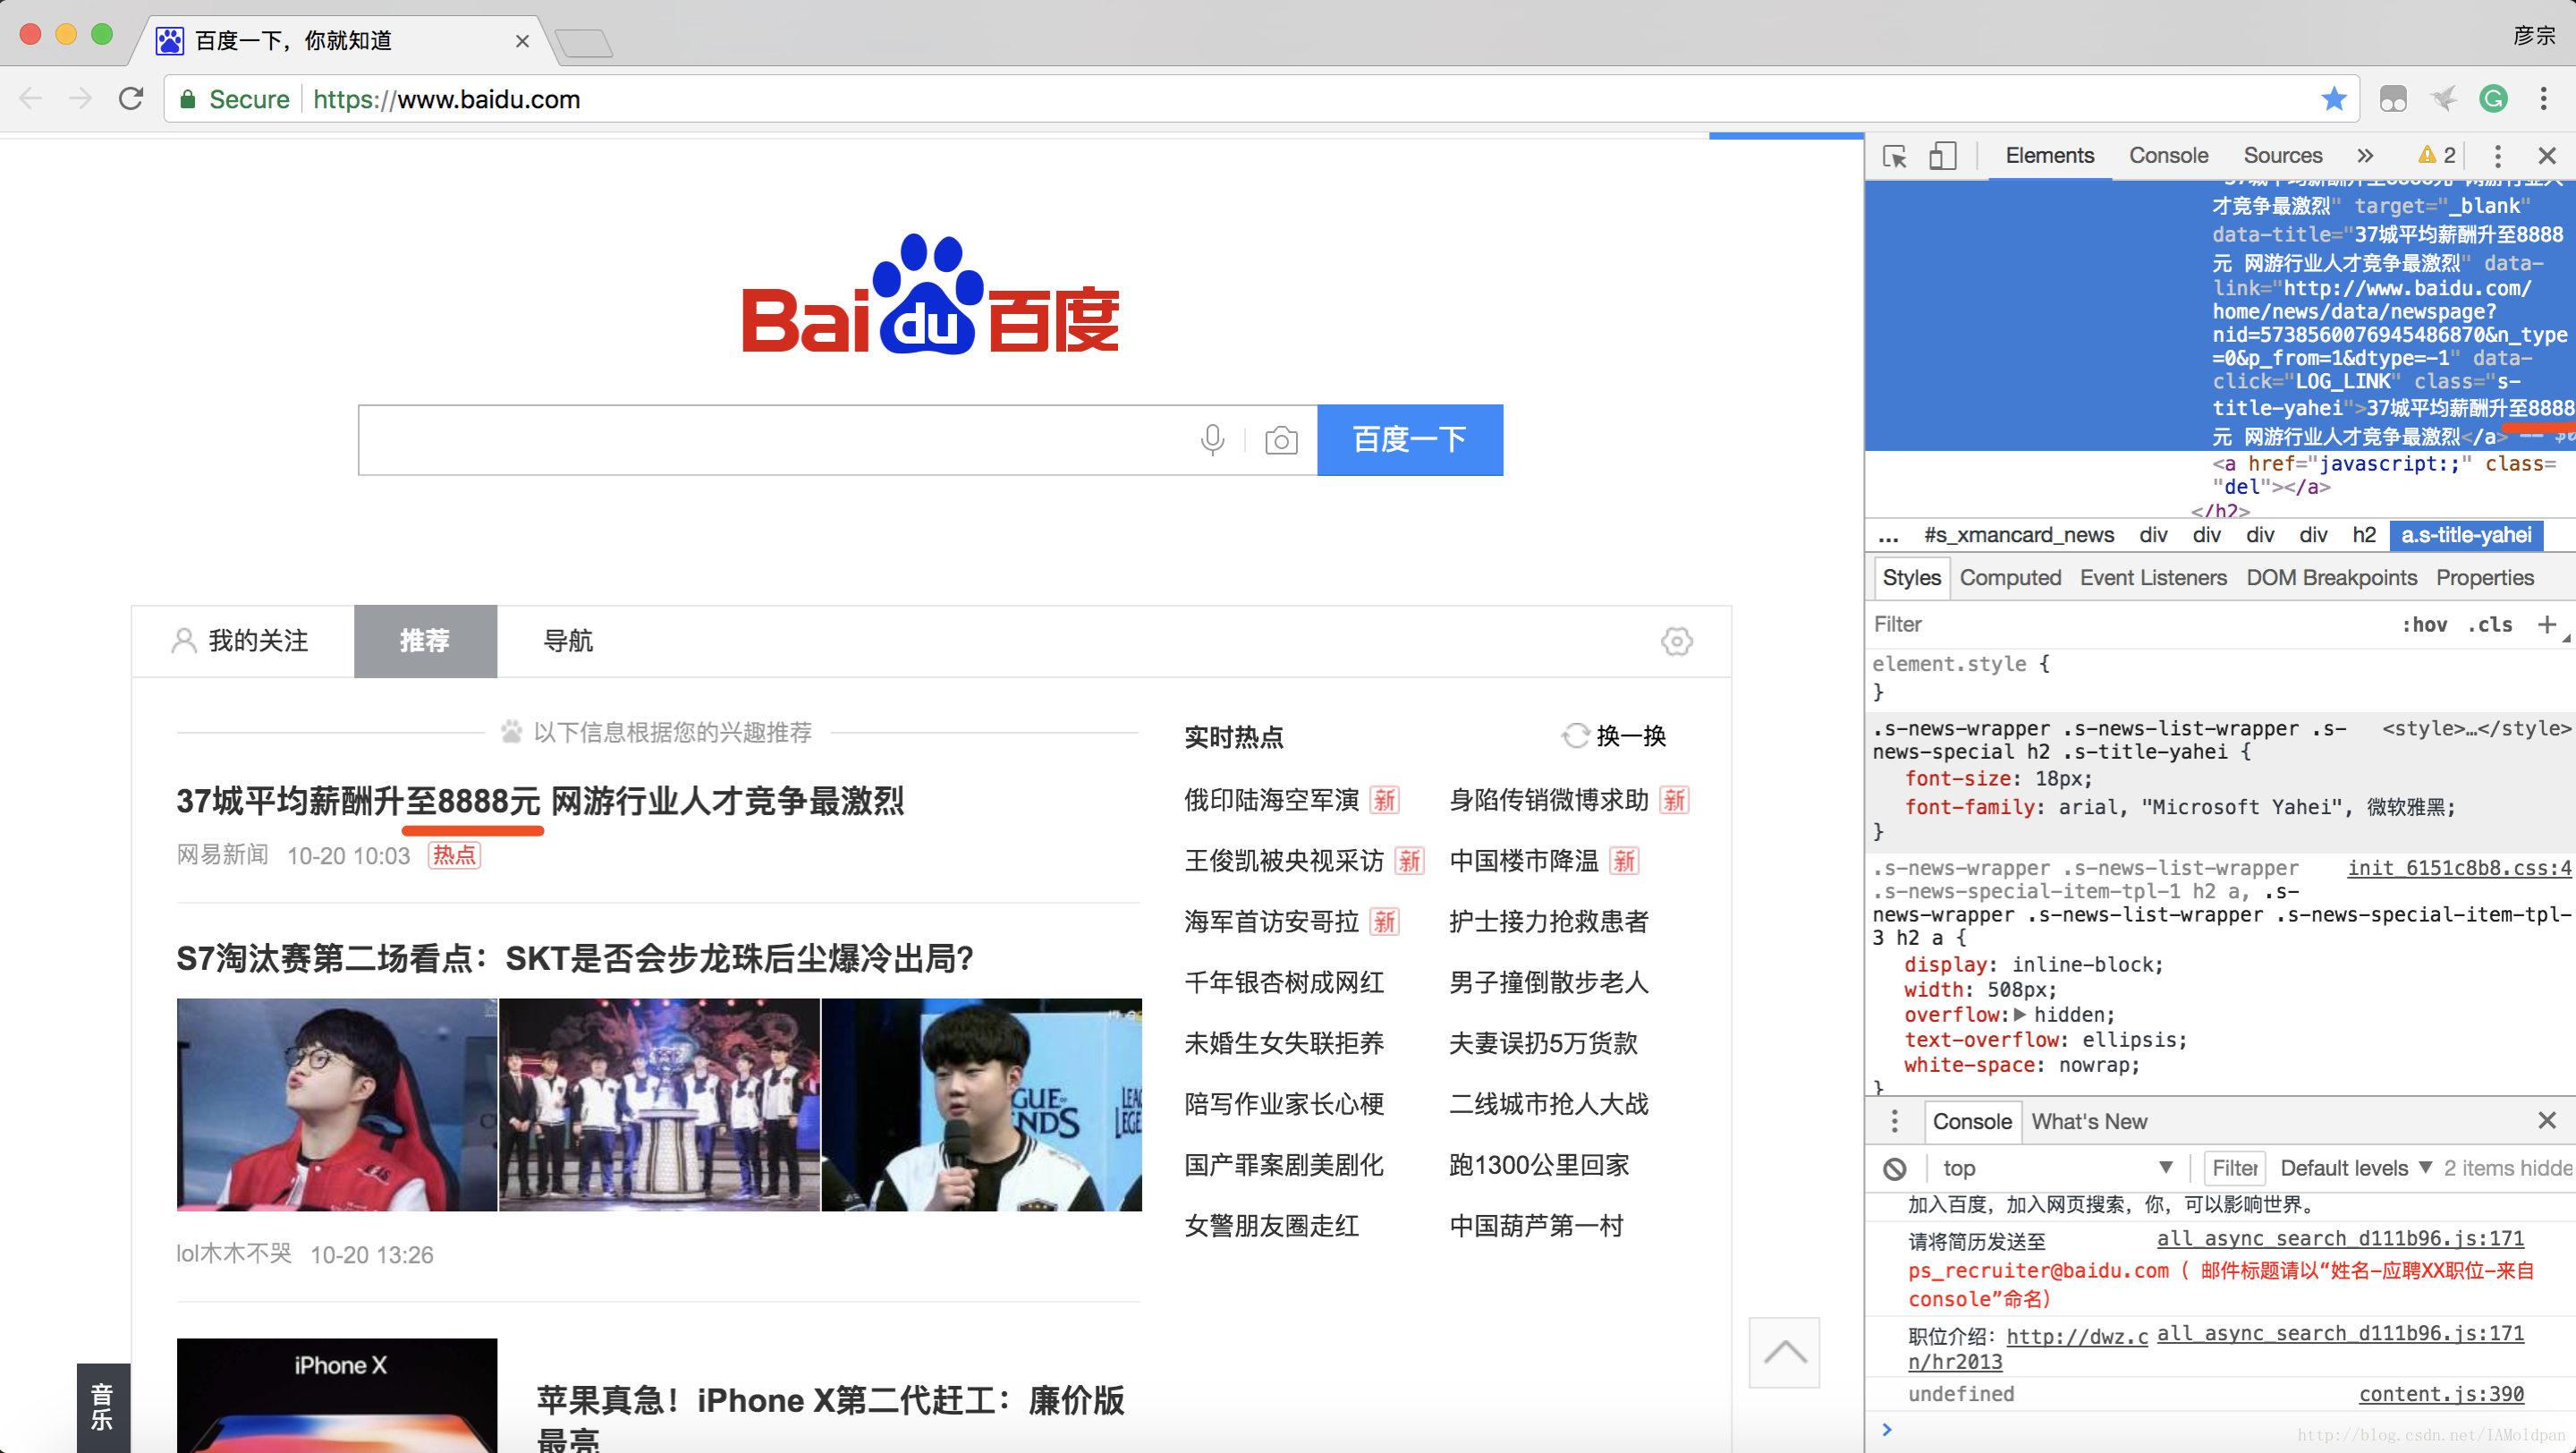Click the grey plane extension icon
The image size is (2576, 1453).
tap(2443, 99)
